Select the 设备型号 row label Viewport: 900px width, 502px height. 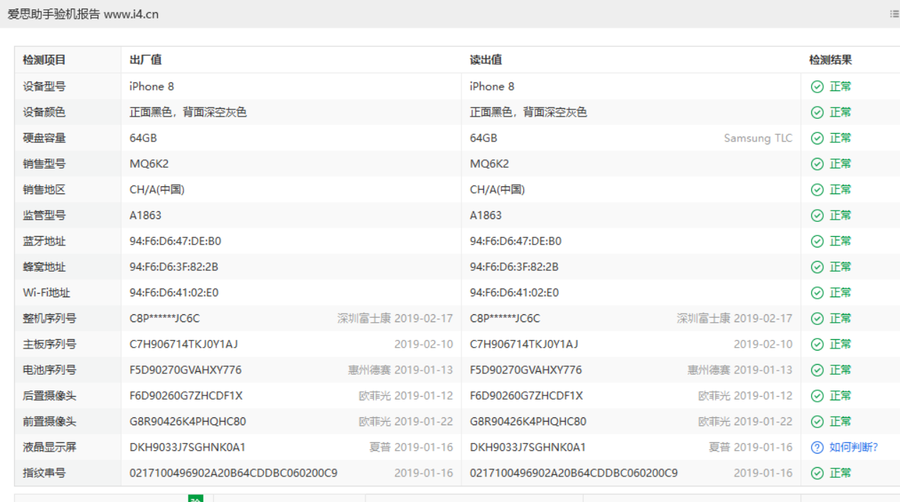coord(44,87)
